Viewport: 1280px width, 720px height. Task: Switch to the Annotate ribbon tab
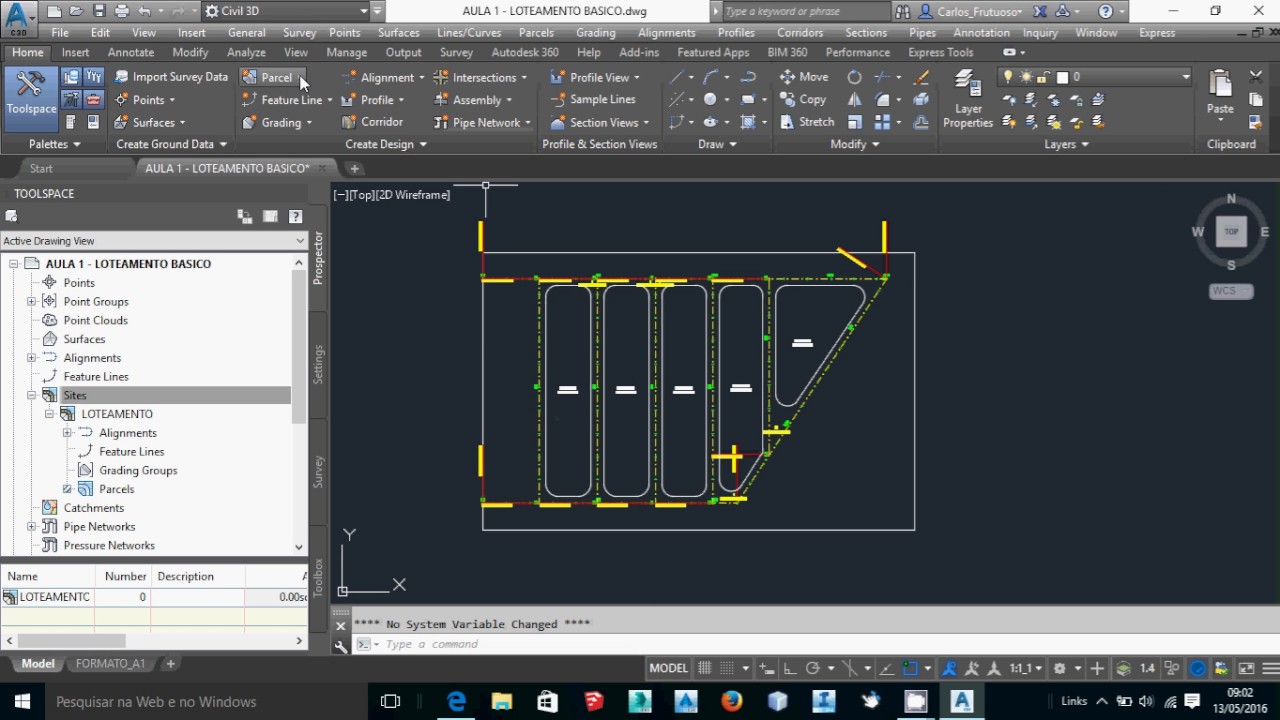pyautogui.click(x=131, y=52)
